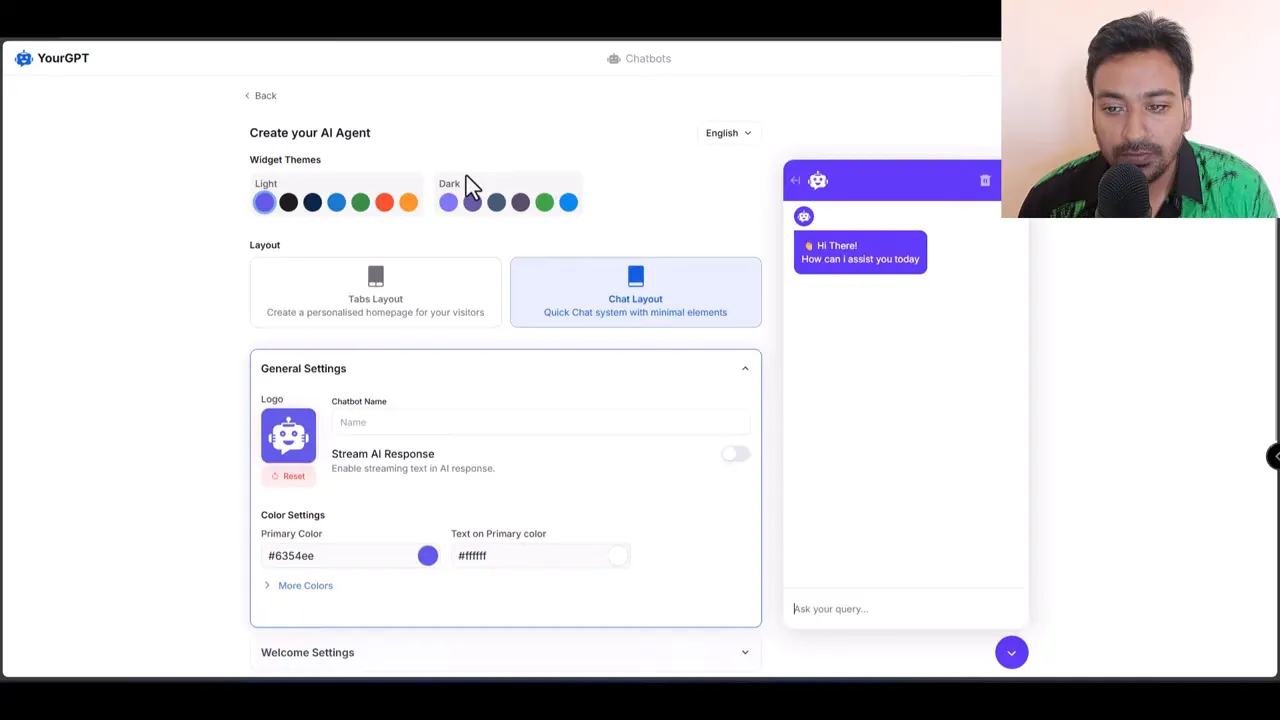The width and height of the screenshot is (1280, 720).
Task: Select the green dark theme swatch
Action: point(544,202)
